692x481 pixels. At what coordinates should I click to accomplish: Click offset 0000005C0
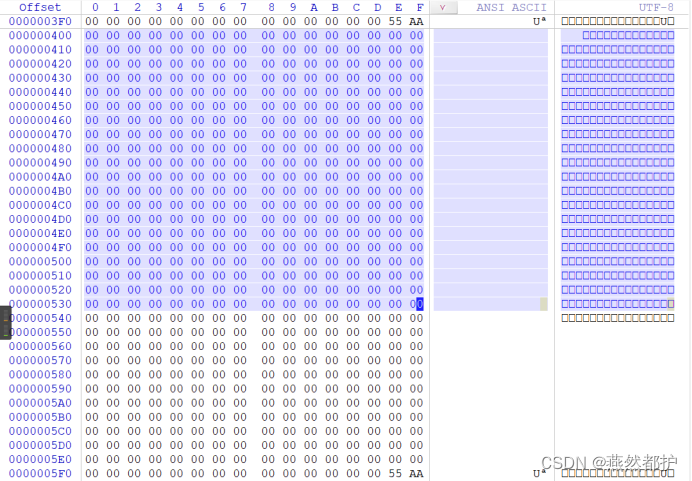coord(40,431)
